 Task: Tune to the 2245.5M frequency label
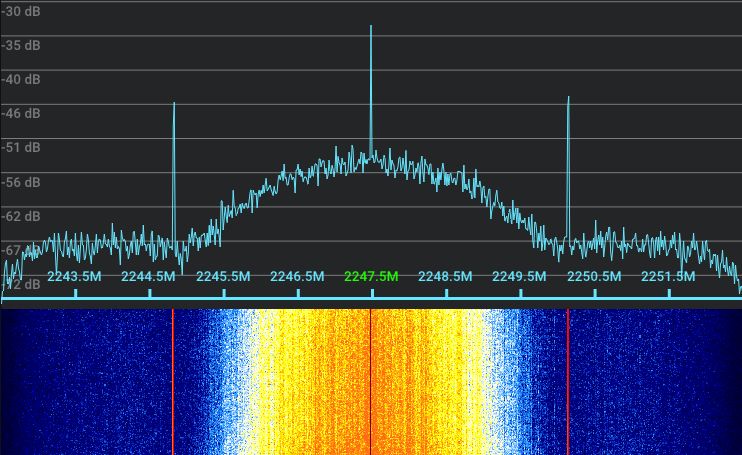(223, 276)
